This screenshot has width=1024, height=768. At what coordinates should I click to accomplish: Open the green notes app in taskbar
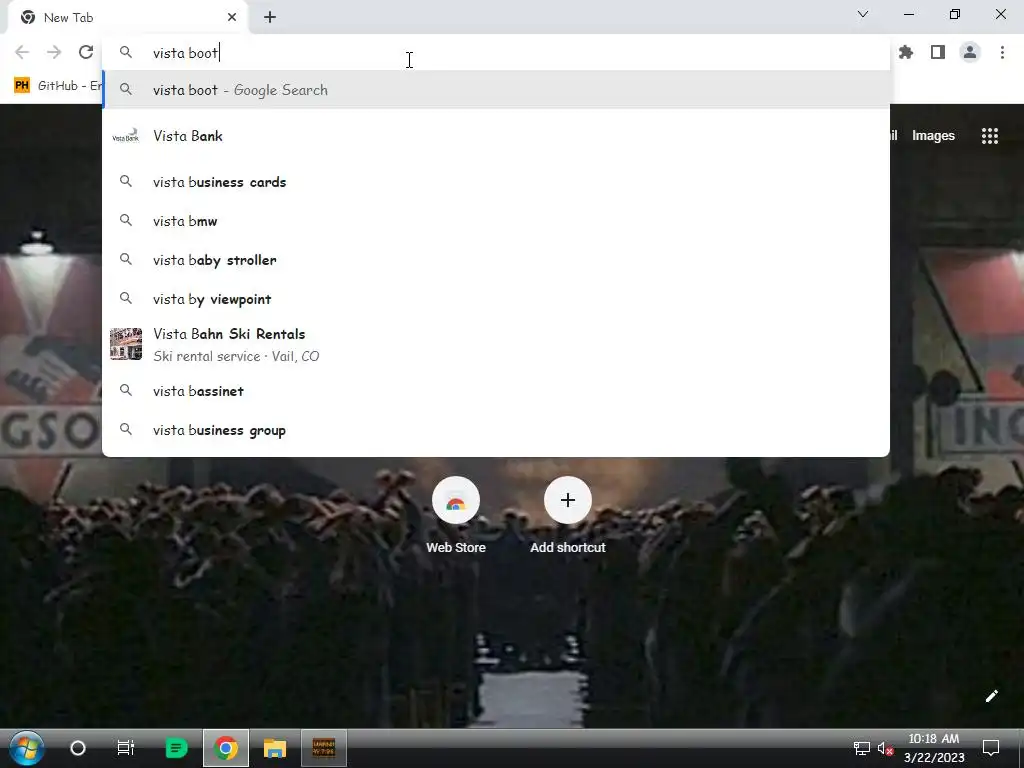(176, 748)
